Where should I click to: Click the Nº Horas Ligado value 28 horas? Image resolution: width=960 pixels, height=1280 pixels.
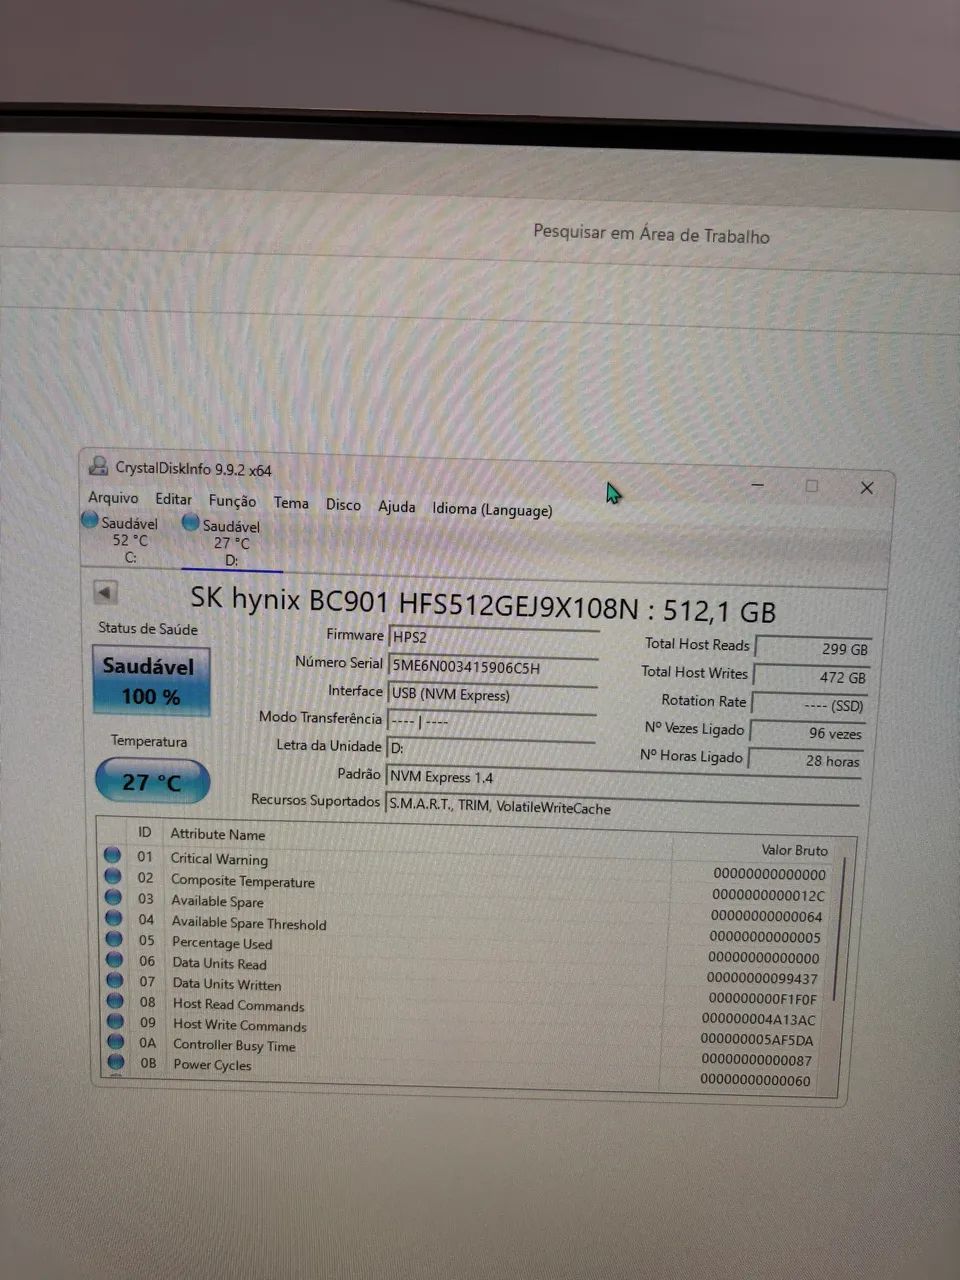click(805, 760)
